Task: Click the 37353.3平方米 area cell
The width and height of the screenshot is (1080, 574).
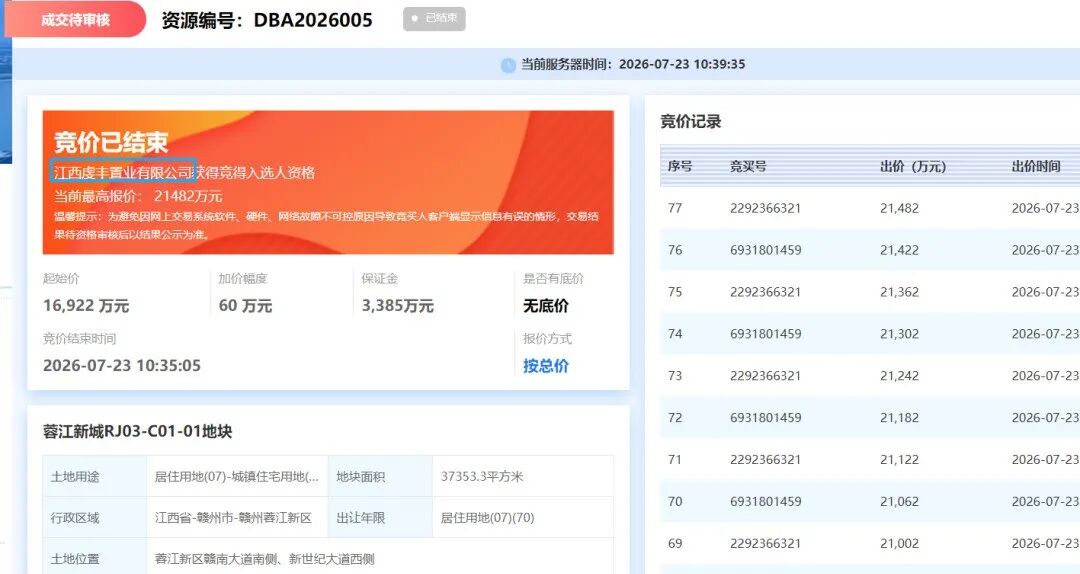Action: pyautogui.click(x=523, y=476)
